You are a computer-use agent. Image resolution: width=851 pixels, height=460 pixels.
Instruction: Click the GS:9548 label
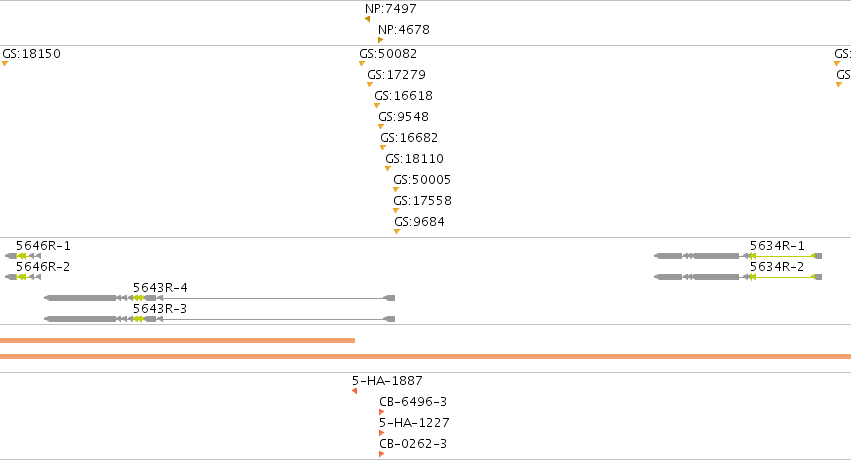(x=403, y=117)
